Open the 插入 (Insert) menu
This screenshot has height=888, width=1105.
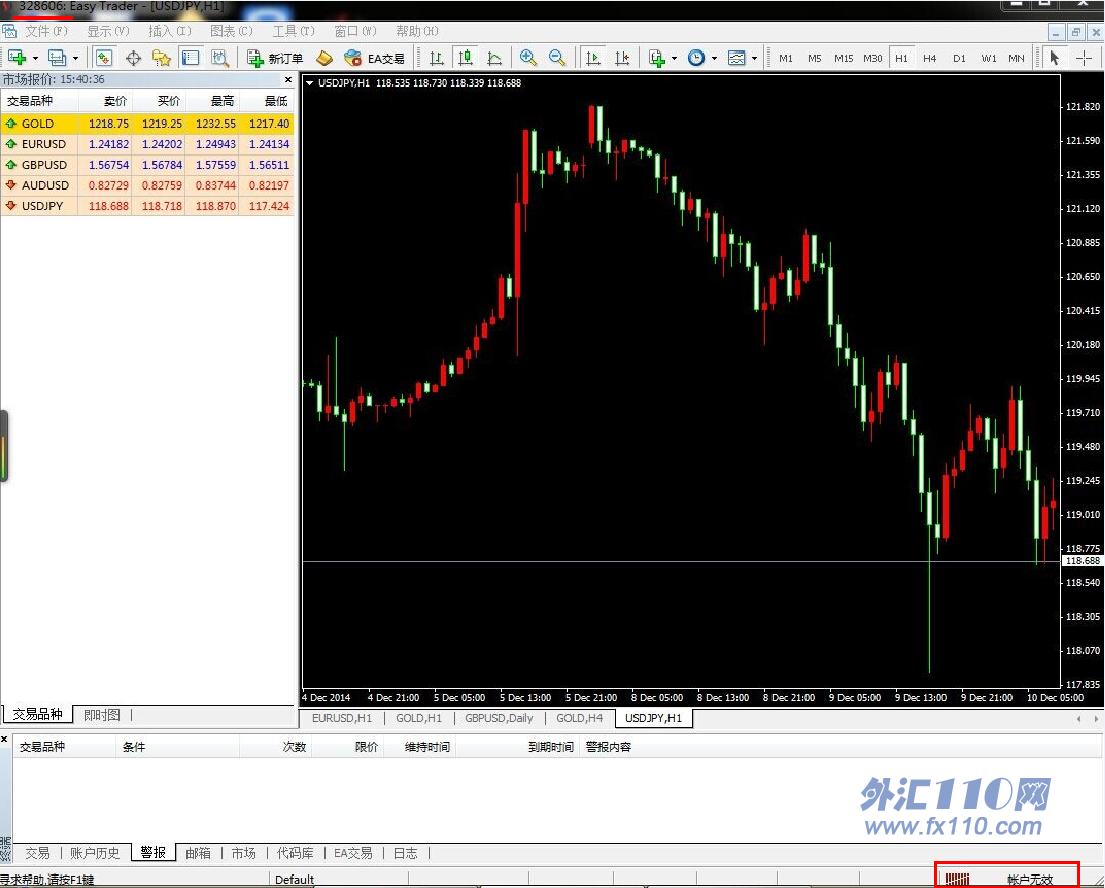pyautogui.click(x=168, y=31)
